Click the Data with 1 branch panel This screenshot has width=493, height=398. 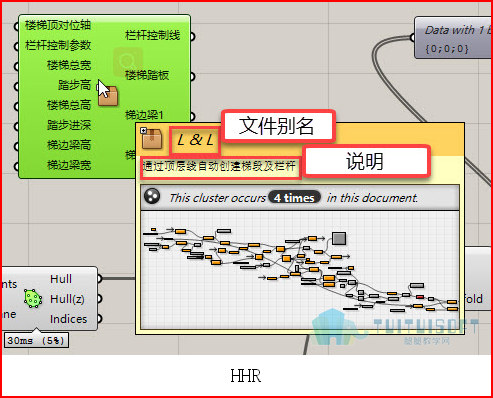pos(453,38)
